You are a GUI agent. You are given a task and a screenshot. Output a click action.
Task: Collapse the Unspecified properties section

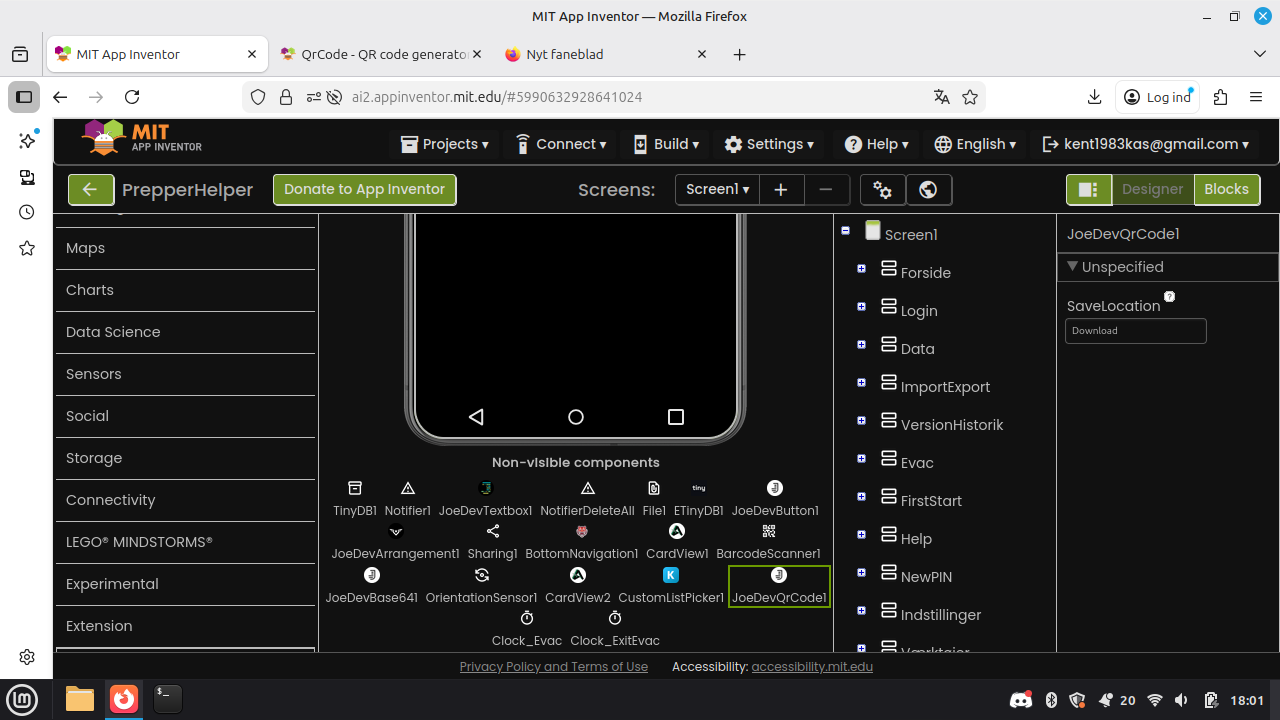1072,267
